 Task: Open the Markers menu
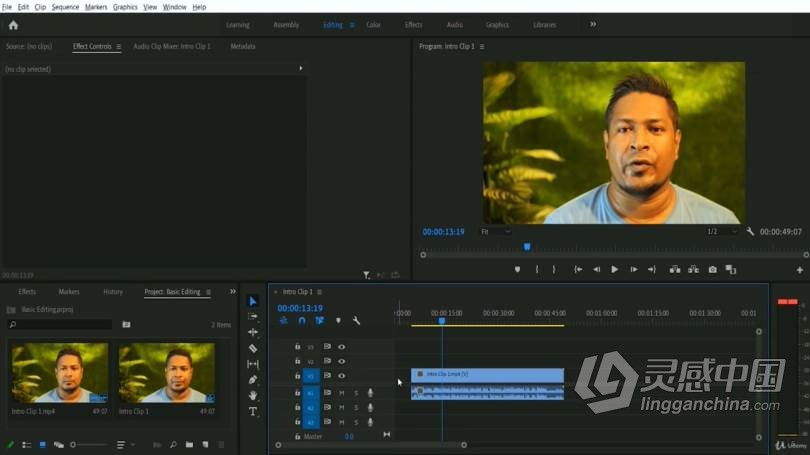[x=96, y=7]
